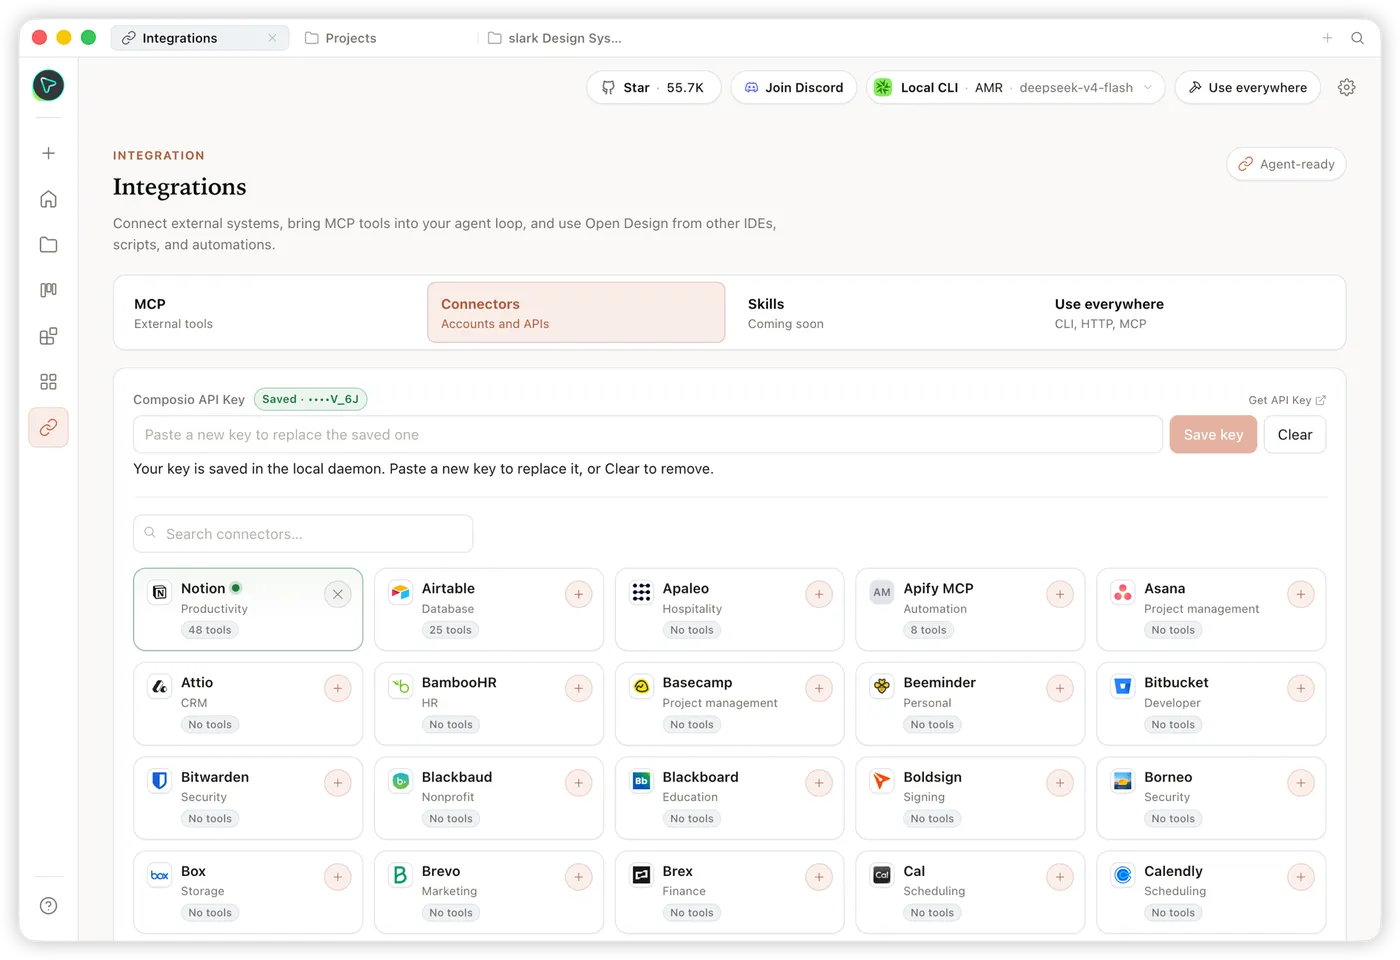This screenshot has height=960, width=1400.
Task: Open the four-square grid sidebar icon
Action: pos(48,382)
